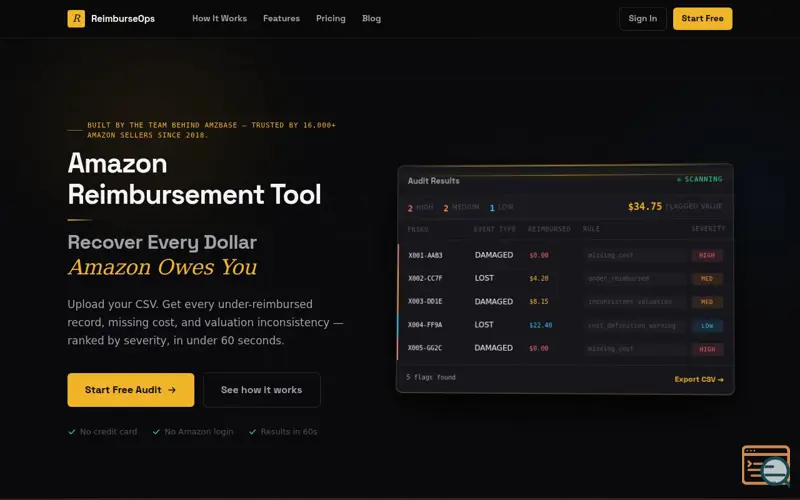The width and height of the screenshot is (800, 500).
Task: Click the $4.20 reimbursed value
Action: [539, 279]
